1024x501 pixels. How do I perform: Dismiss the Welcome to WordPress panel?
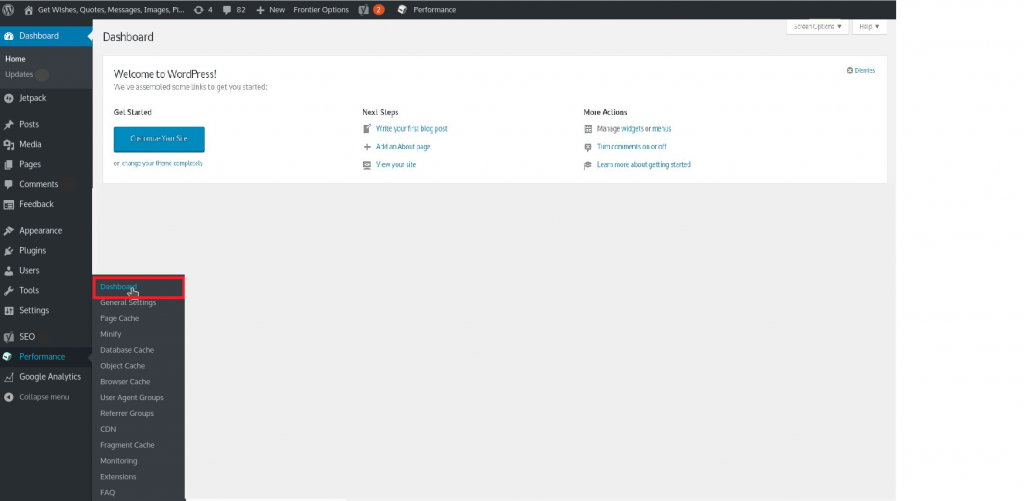(x=861, y=70)
